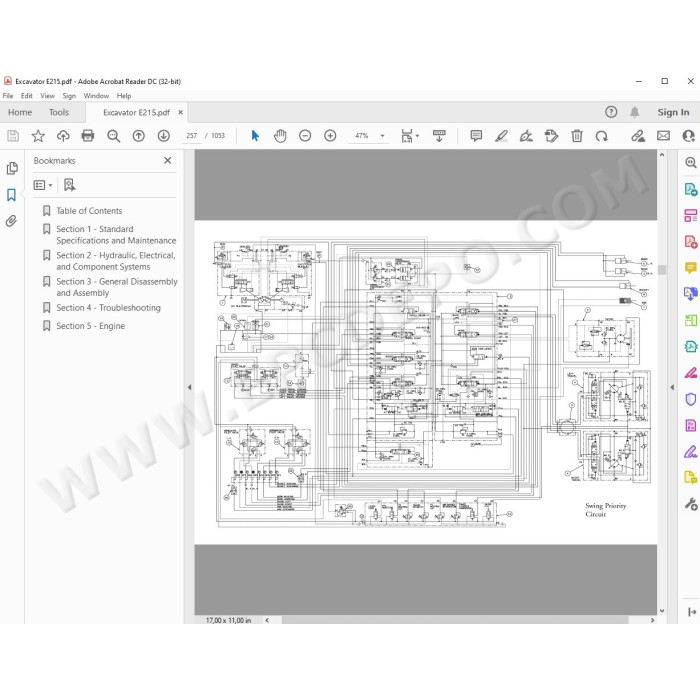Open Section 1 Standard Specifications bookmark
The height and width of the screenshot is (700, 700).
116,234
